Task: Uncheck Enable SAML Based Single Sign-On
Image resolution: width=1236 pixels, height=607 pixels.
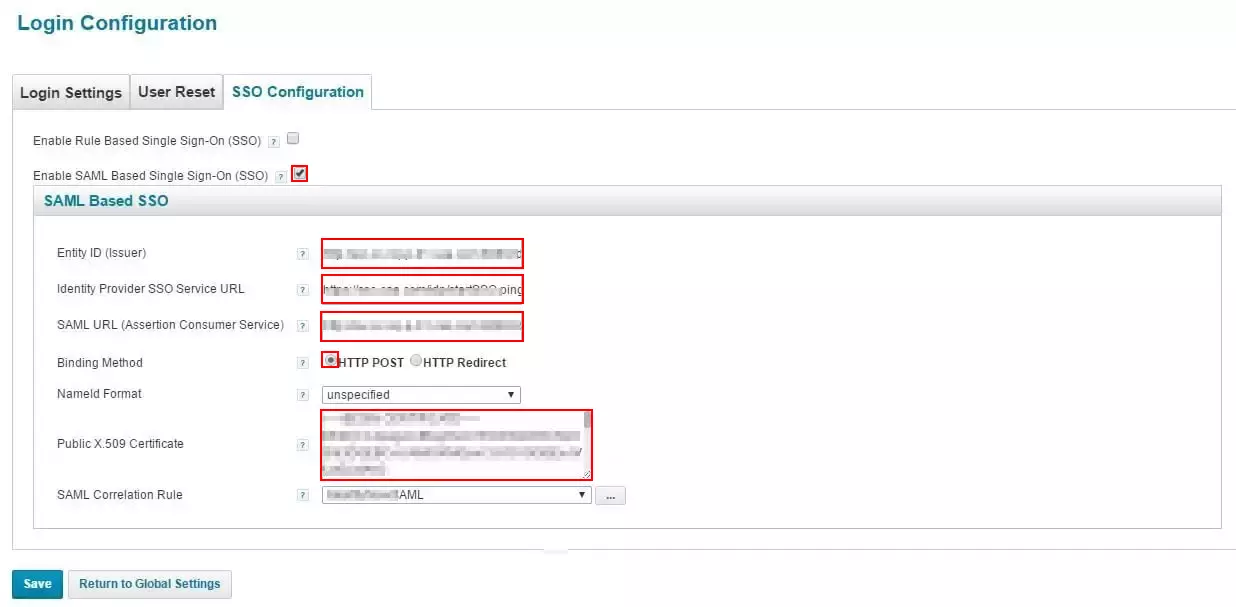Action: 300,174
